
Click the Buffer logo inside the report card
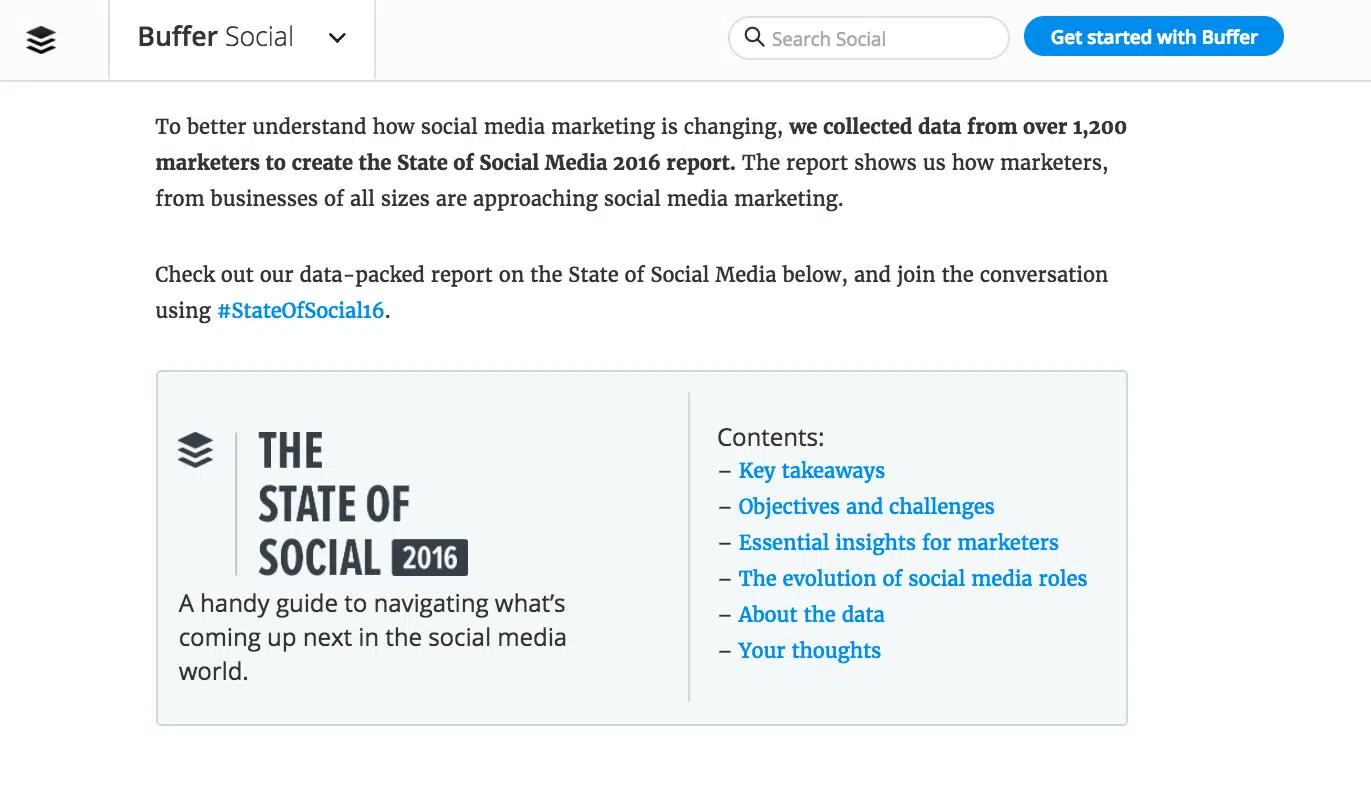coord(195,450)
